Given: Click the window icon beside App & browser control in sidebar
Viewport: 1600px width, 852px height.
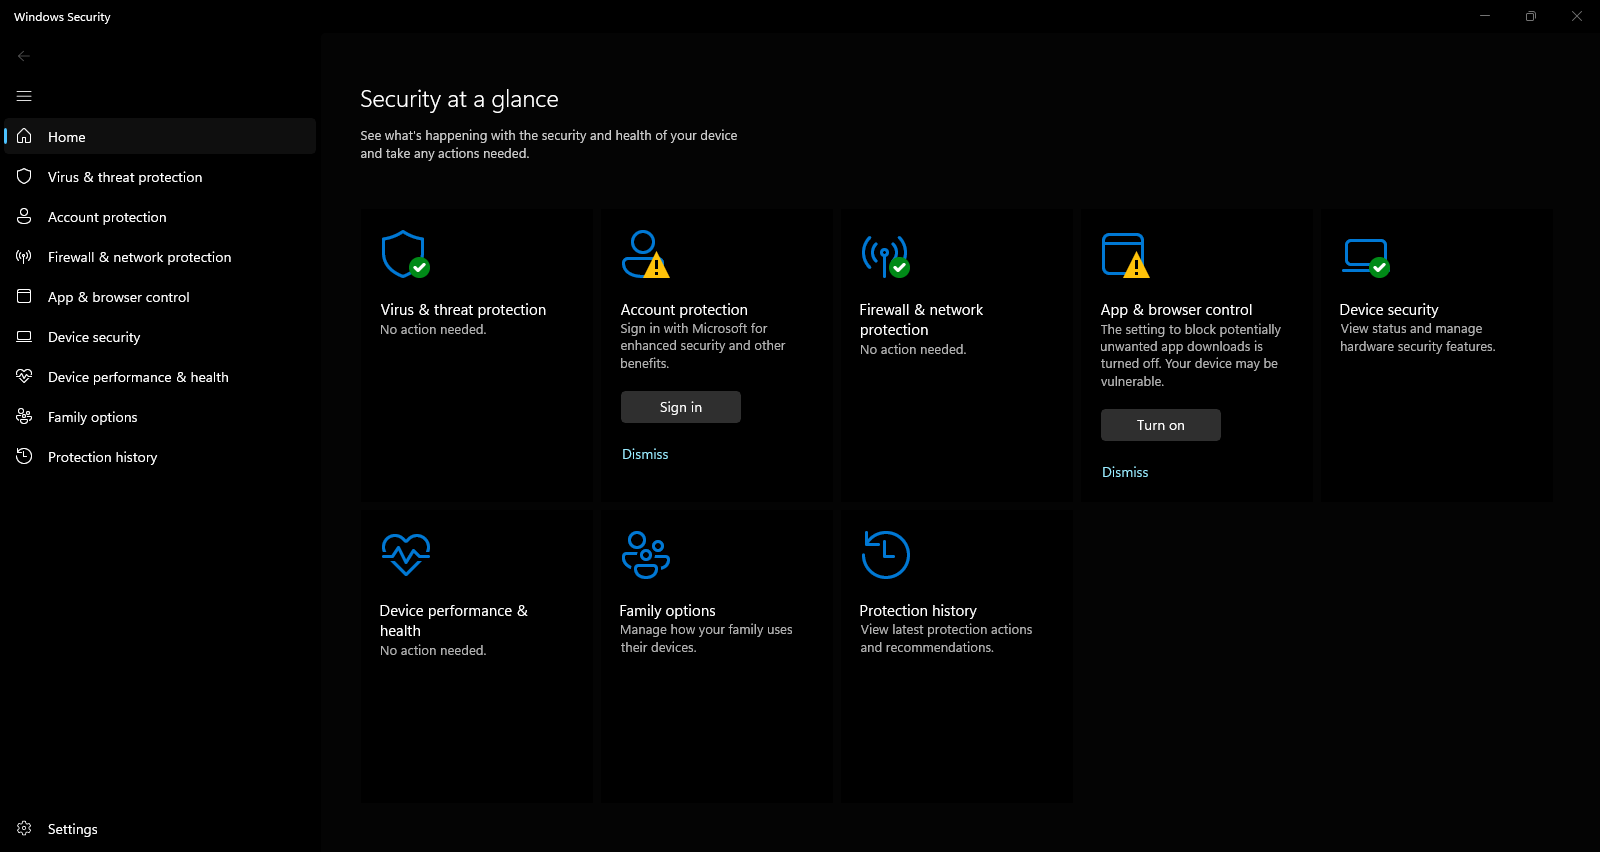Looking at the screenshot, I should point(24,296).
